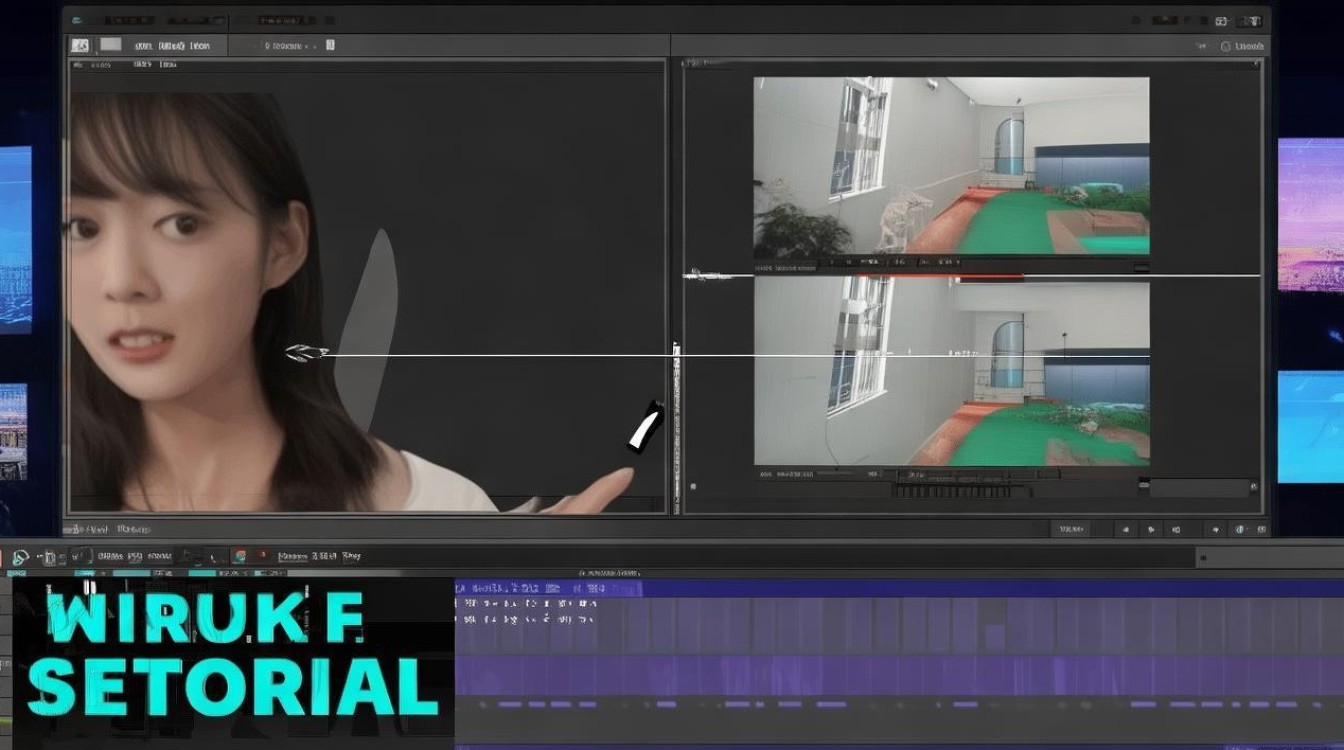Click the right arrow icon below the preview panel
This screenshot has width=1344, height=750.
(x=1215, y=530)
